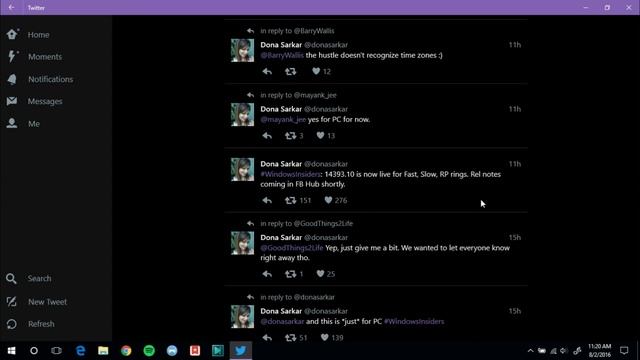The height and width of the screenshot is (360, 640).
Task: Reply to the 'yes for PC for now' tweet
Action: [x=267, y=136]
